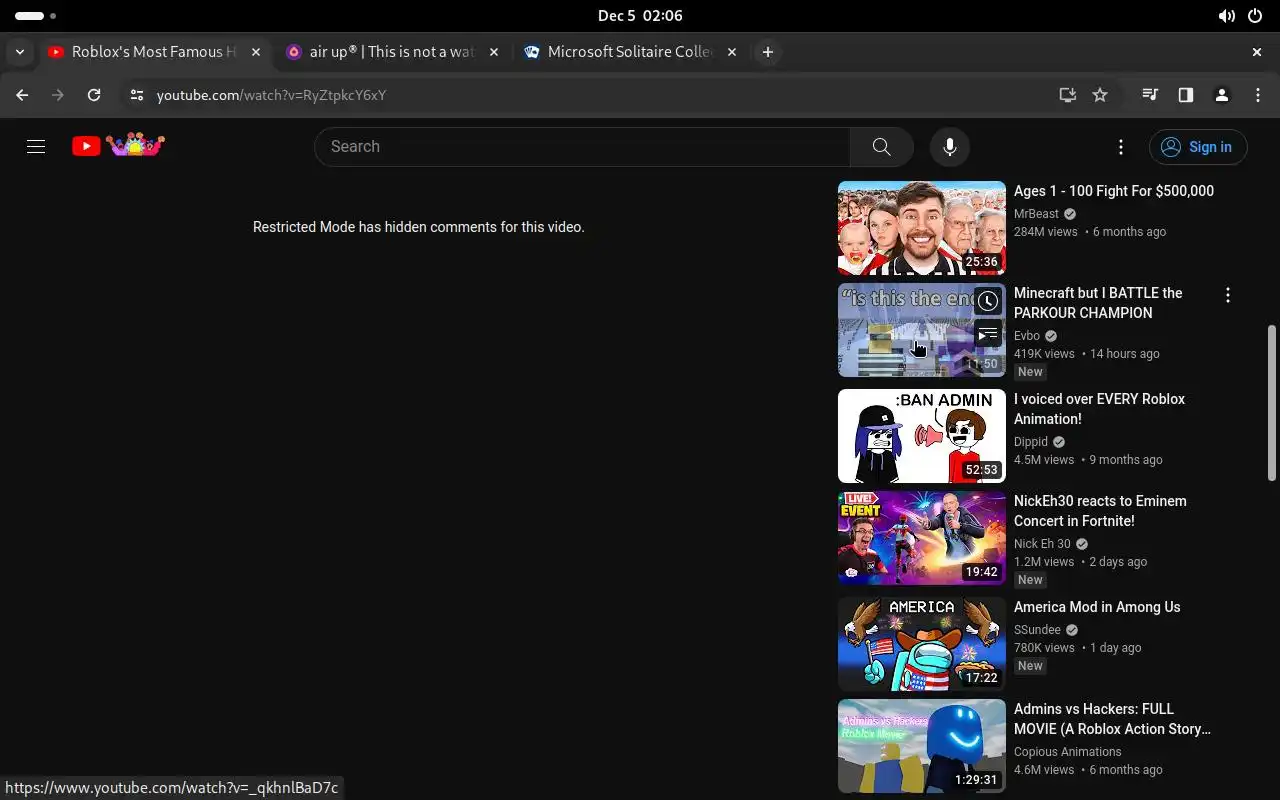
Task: Click SSundee channel name
Action: pyautogui.click(x=1037, y=630)
